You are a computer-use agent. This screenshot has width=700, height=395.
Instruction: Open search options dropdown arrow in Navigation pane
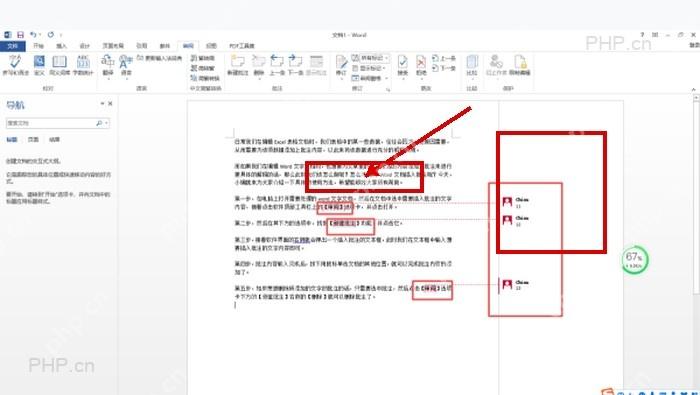107,123
